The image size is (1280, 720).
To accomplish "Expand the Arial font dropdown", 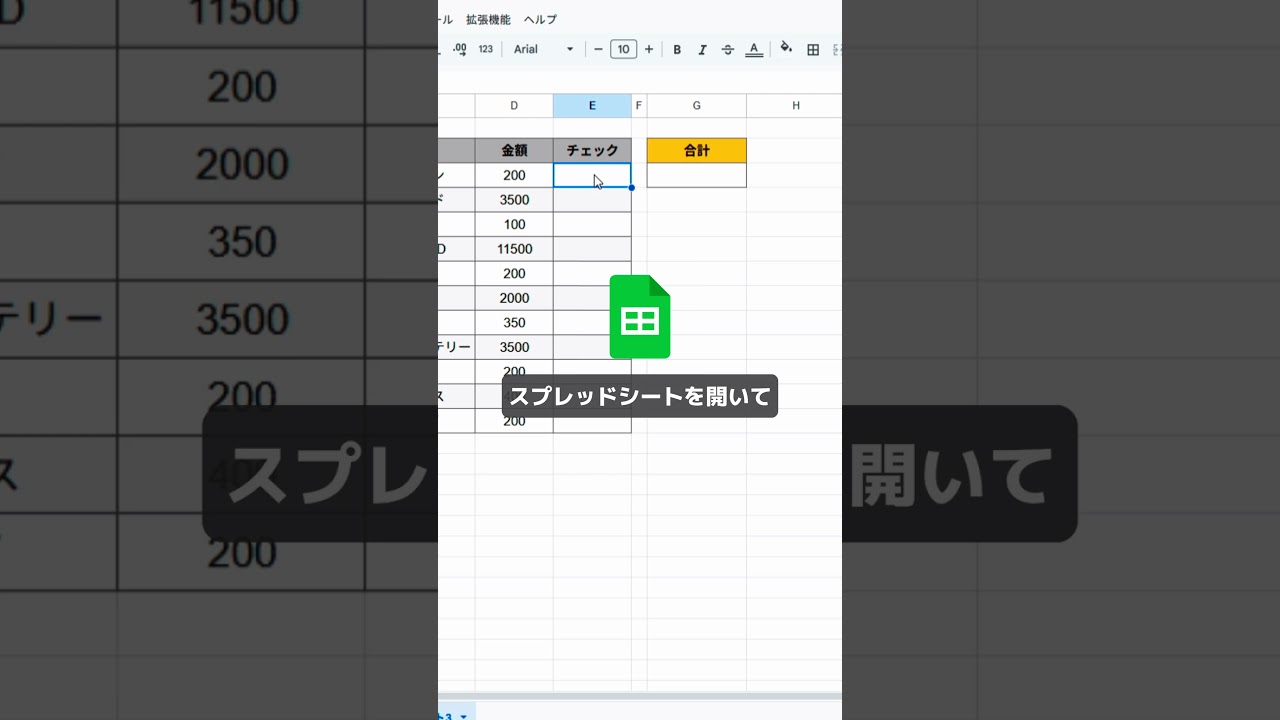I will click(x=544, y=49).
